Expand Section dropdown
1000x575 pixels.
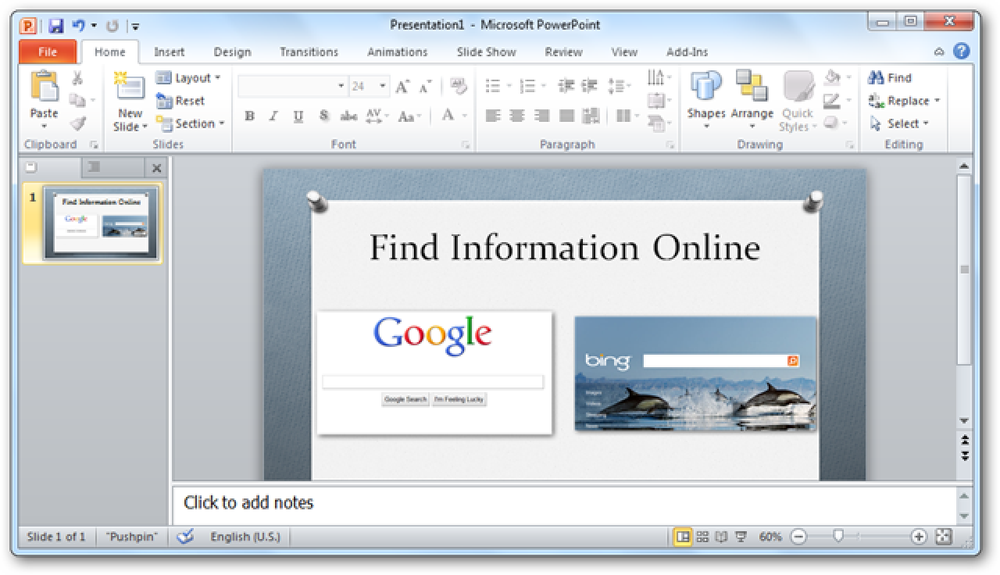[191, 124]
